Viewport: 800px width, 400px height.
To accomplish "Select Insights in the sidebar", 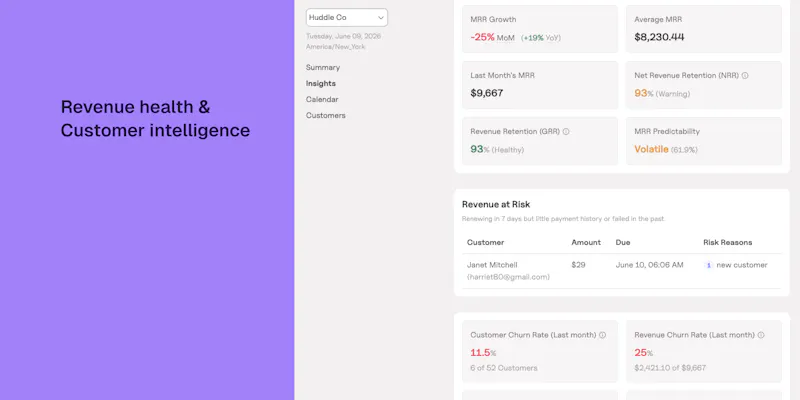I will [320, 83].
